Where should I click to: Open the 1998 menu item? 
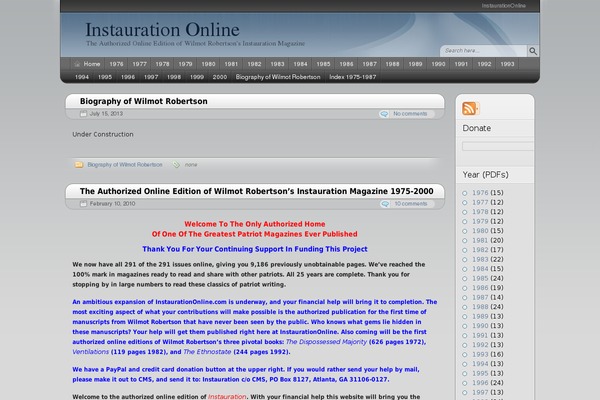(174, 77)
